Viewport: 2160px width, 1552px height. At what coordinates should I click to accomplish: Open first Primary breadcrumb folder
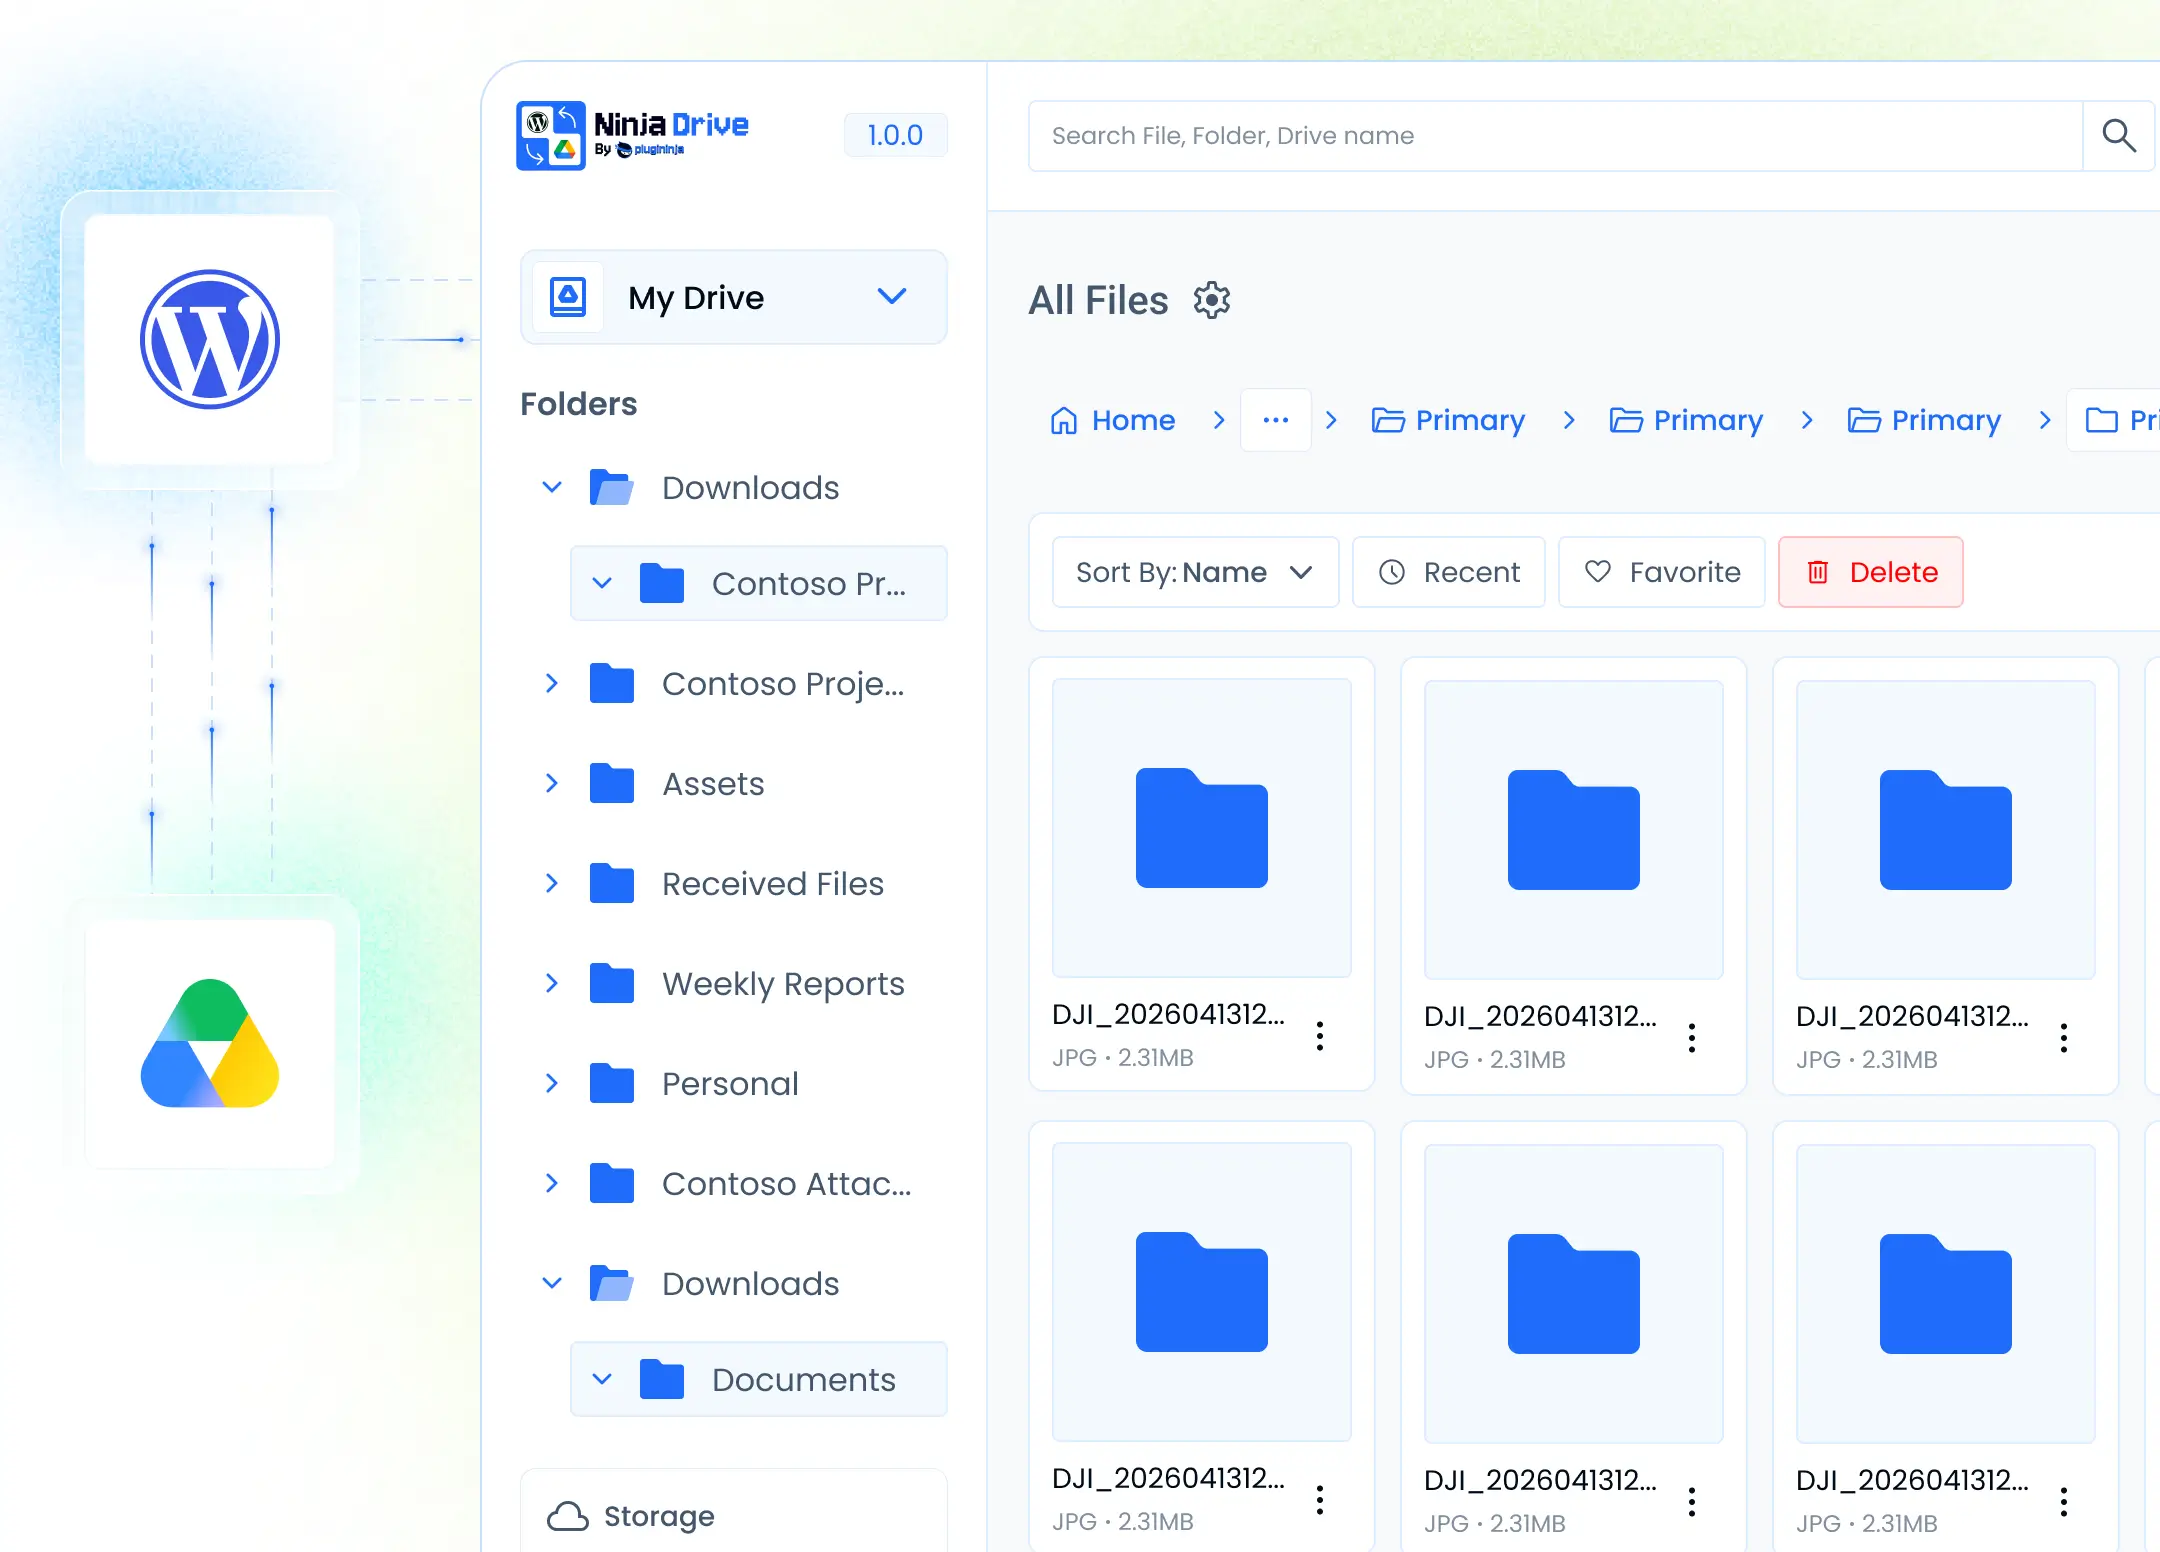coord(1448,420)
